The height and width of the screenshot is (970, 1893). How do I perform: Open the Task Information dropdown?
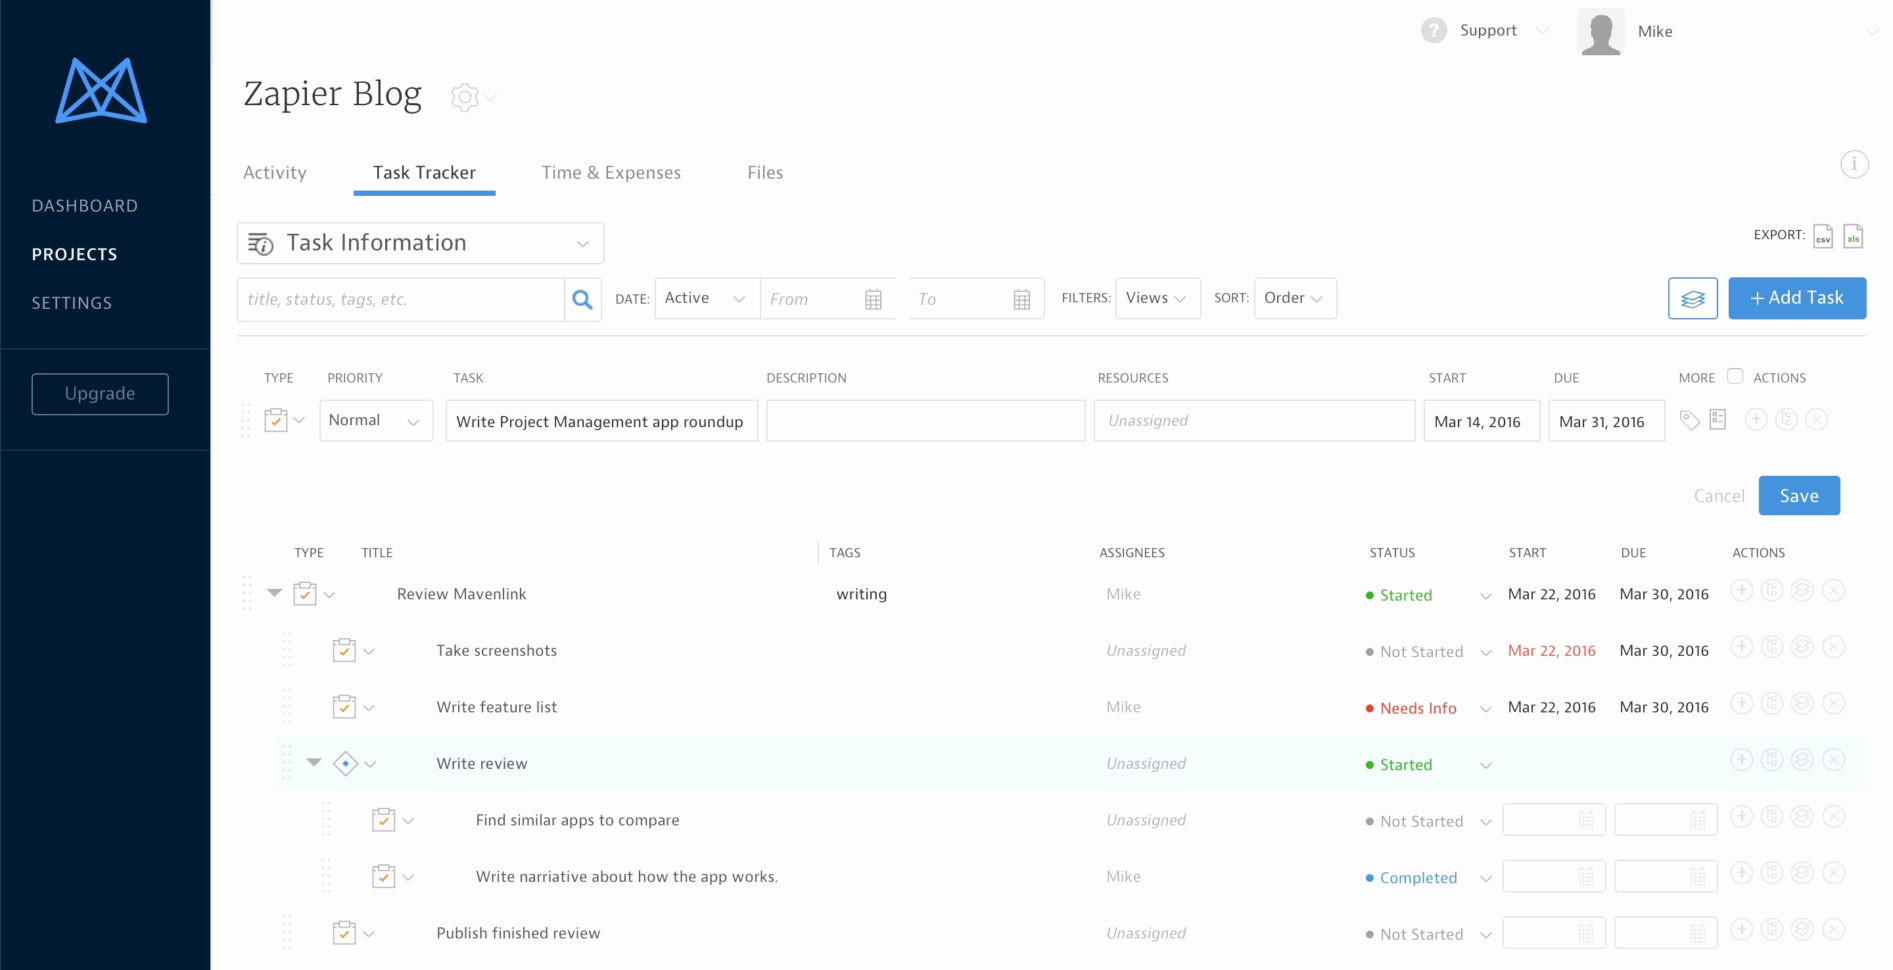420,243
